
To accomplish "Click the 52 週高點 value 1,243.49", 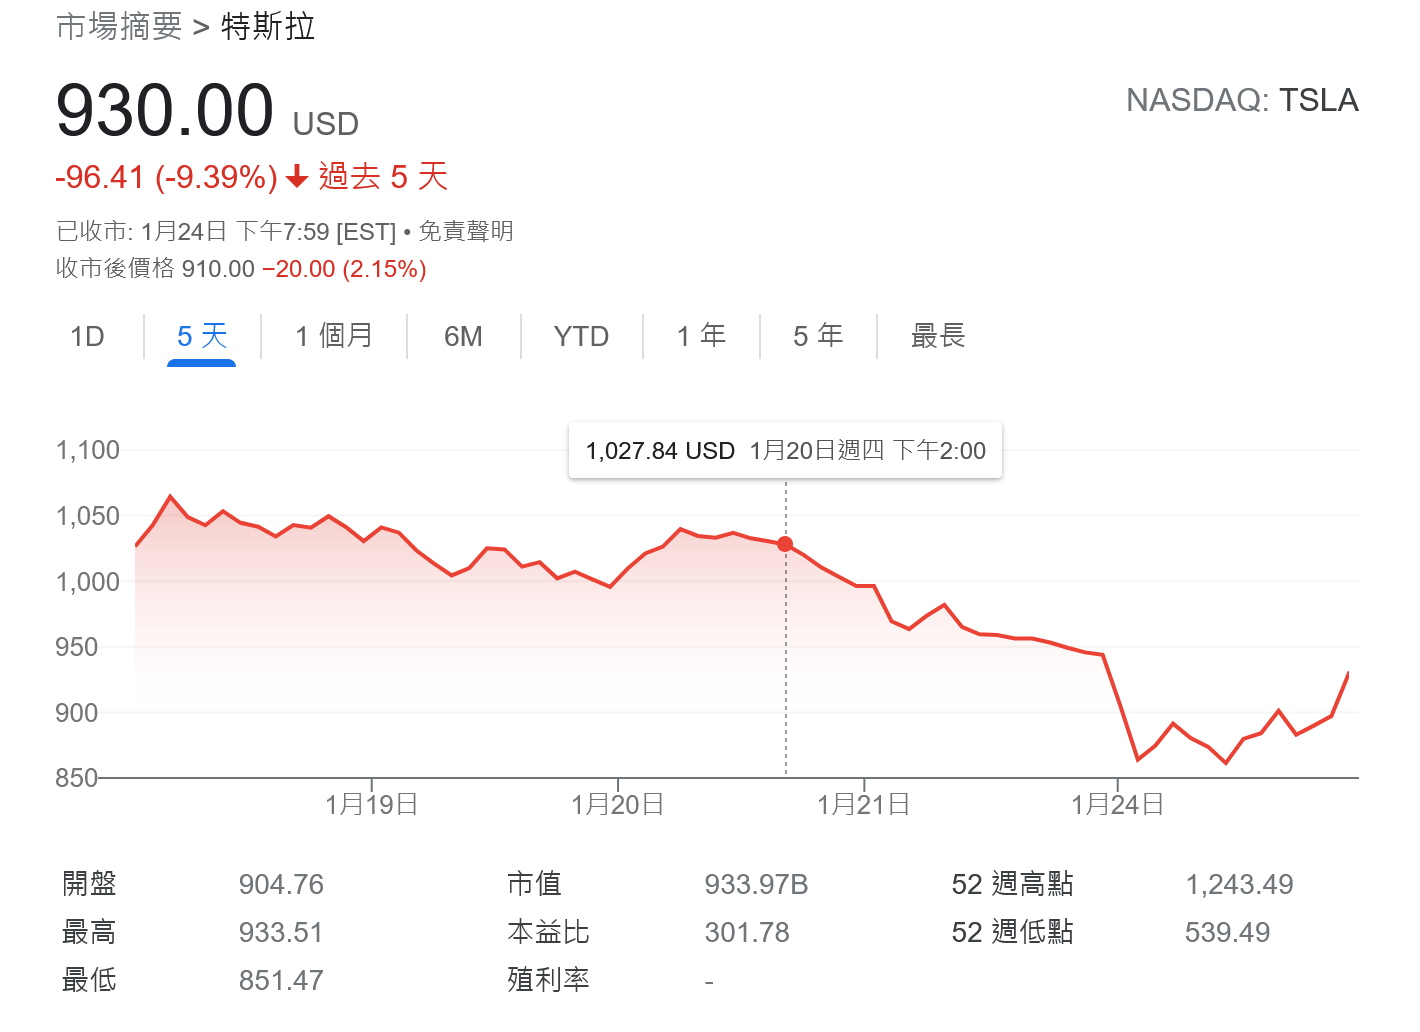I will pyautogui.click(x=1239, y=885).
